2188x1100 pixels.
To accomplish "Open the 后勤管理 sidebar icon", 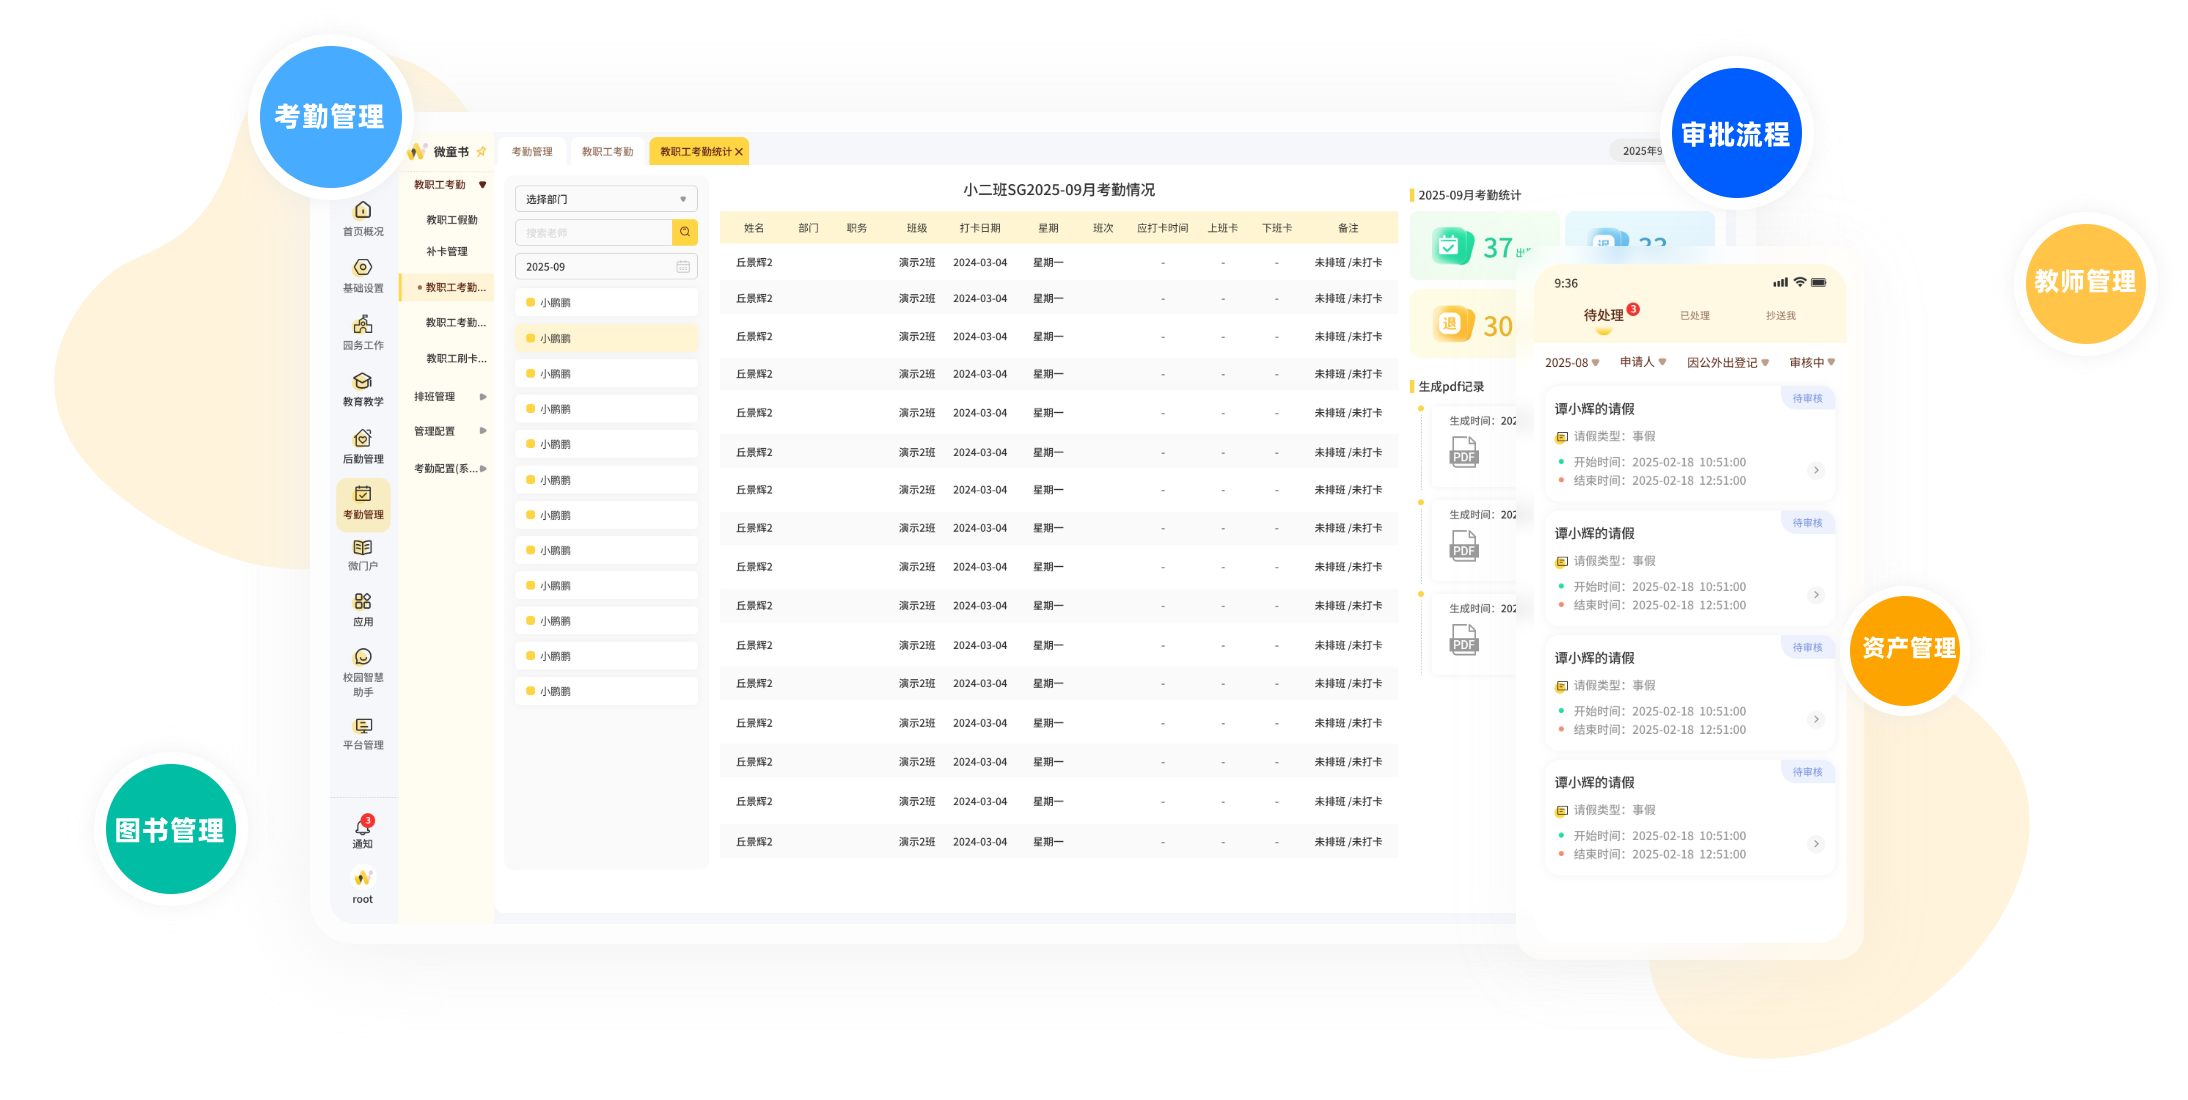I will pos(363,439).
